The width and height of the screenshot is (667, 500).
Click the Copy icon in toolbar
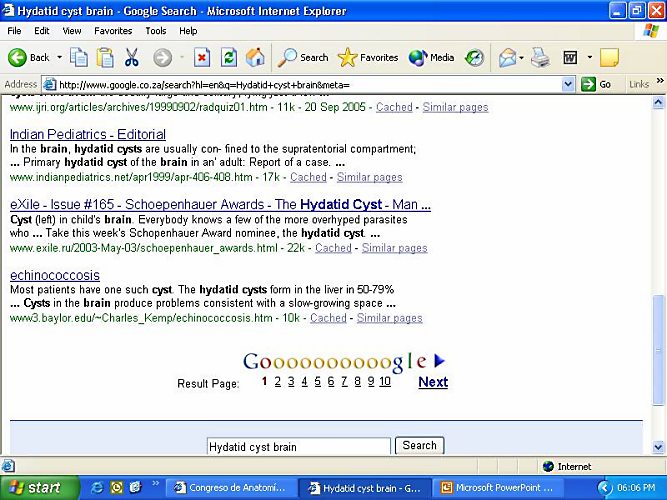point(79,57)
